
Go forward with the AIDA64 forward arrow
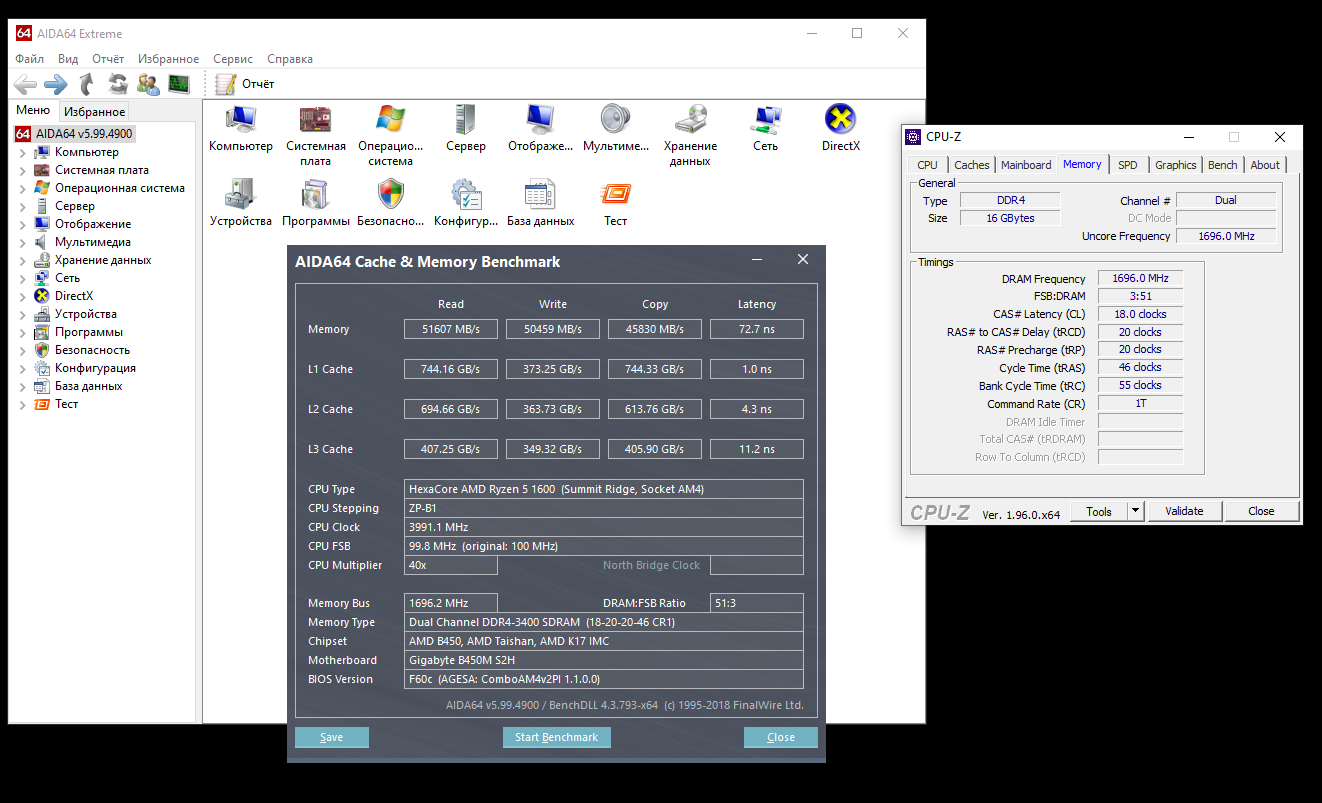click(56, 84)
